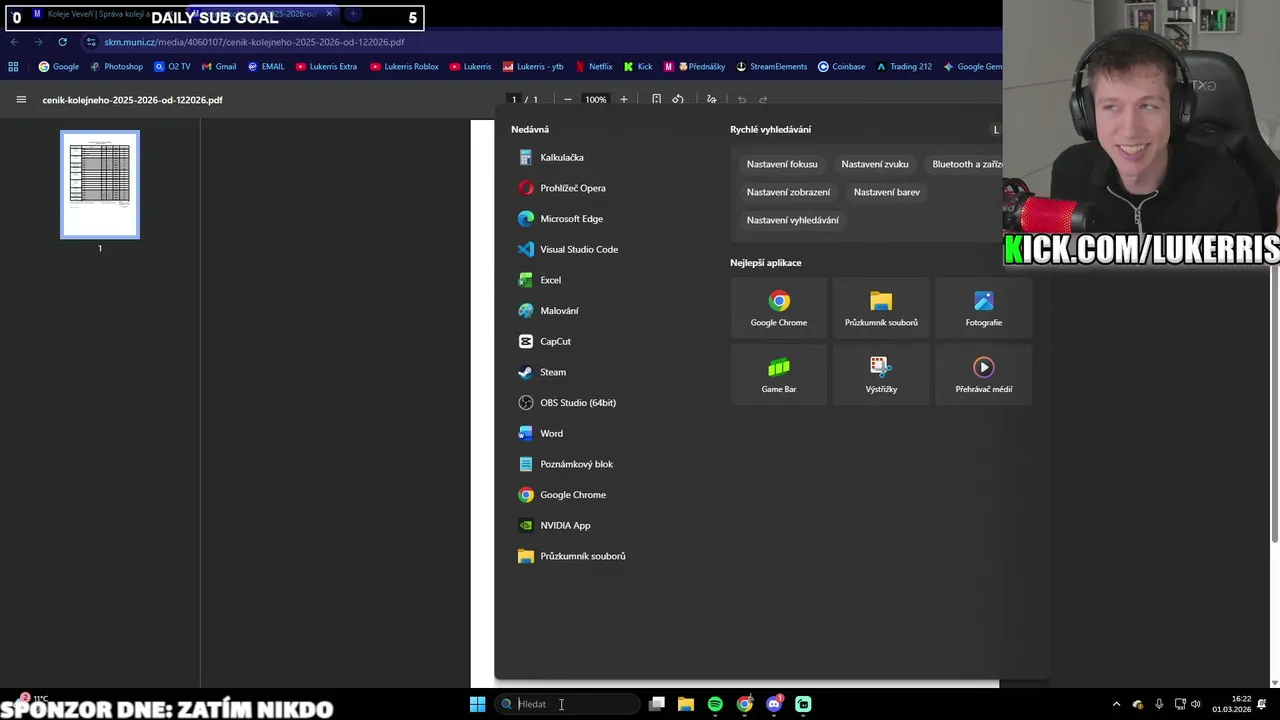
Task: Open the Coinbase bookmark
Action: click(841, 67)
